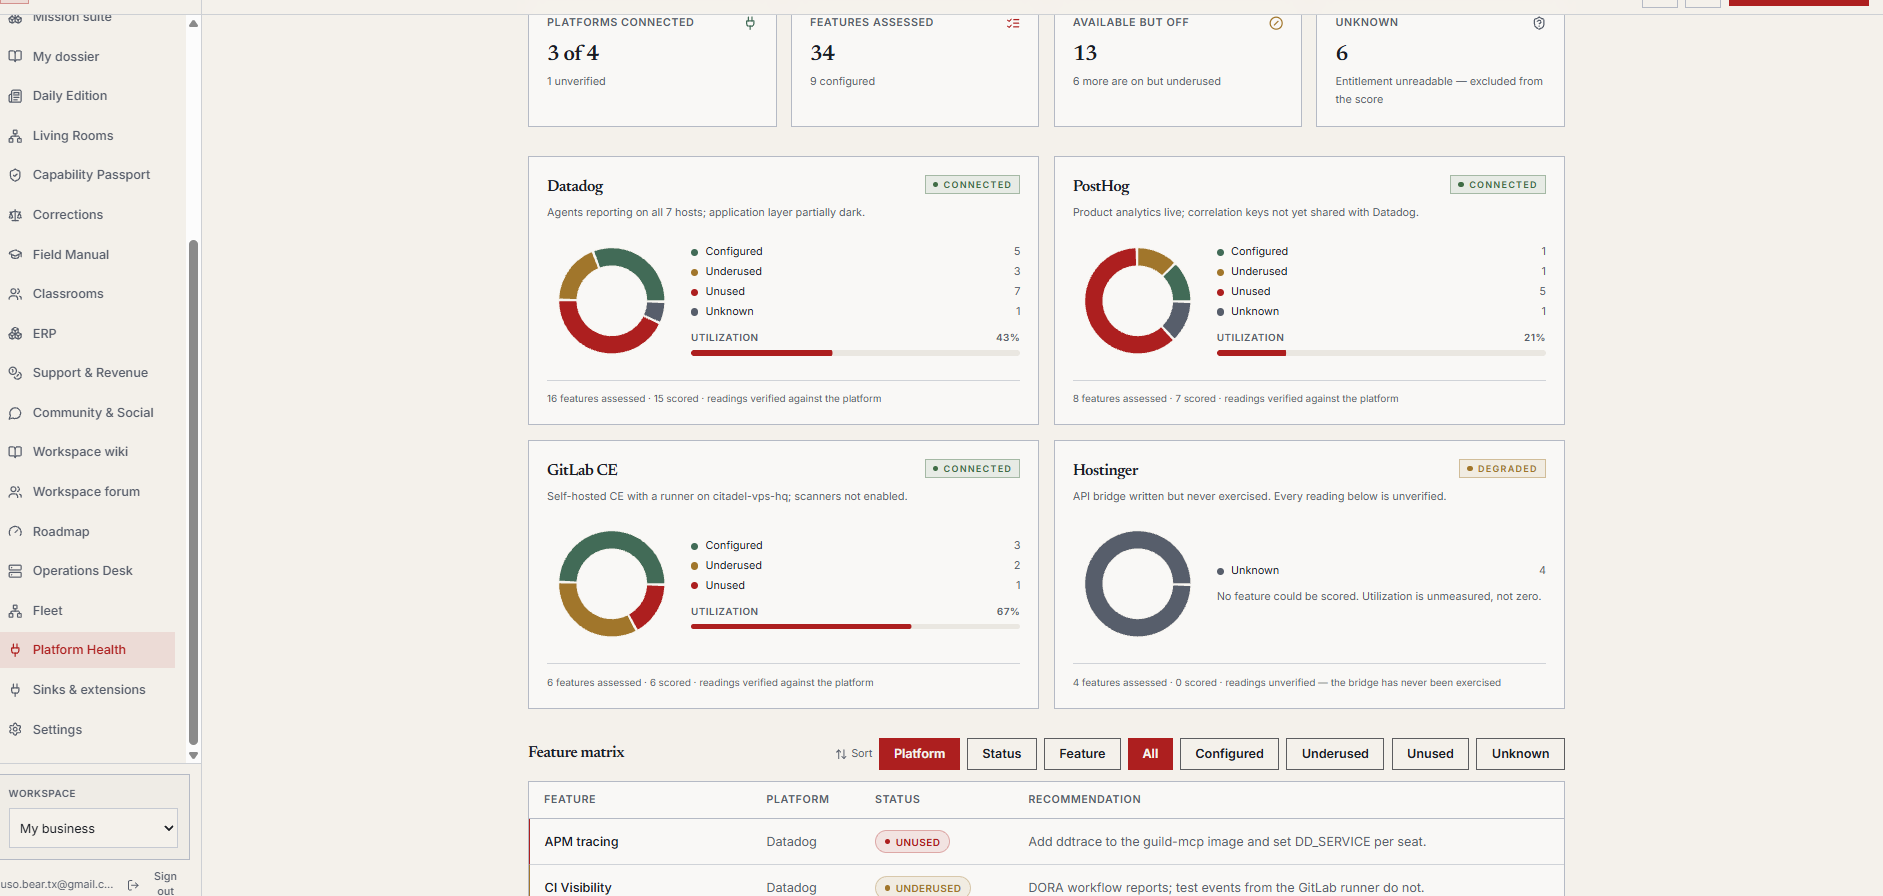Sort the feature matrix by Platform
Image resolution: width=1883 pixels, height=896 pixels.
pos(919,754)
